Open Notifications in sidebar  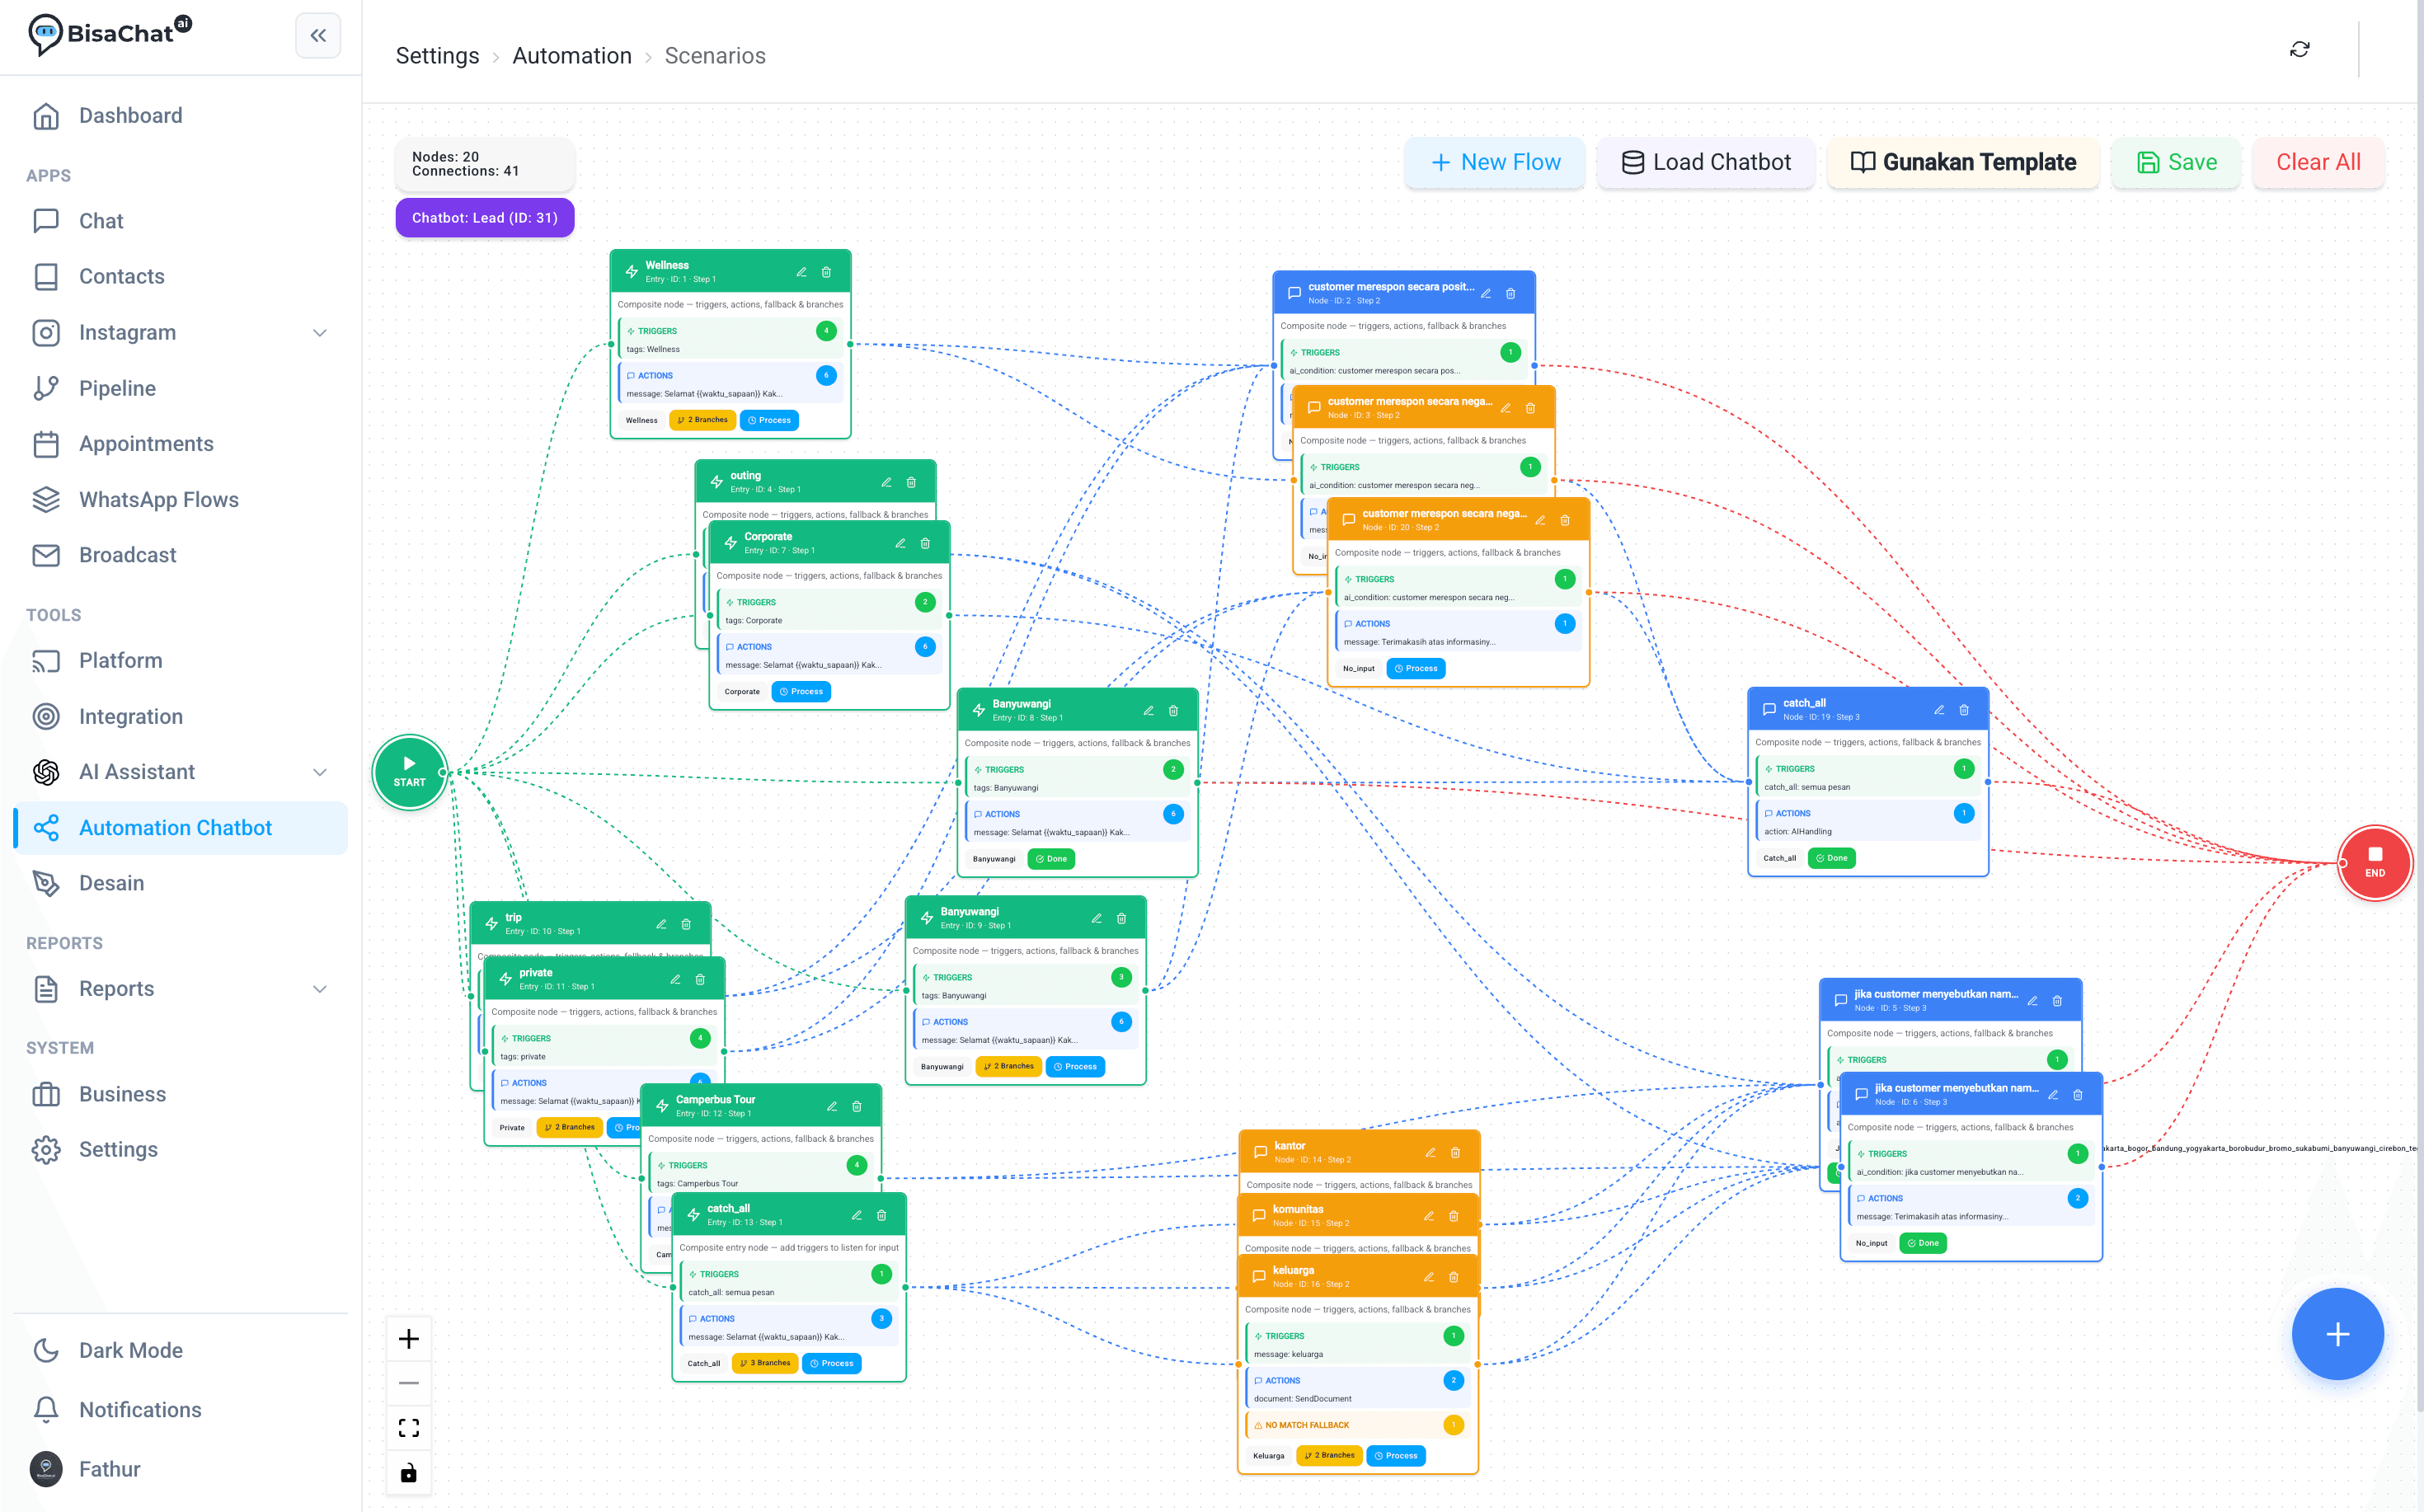(x=181, y=1409)
